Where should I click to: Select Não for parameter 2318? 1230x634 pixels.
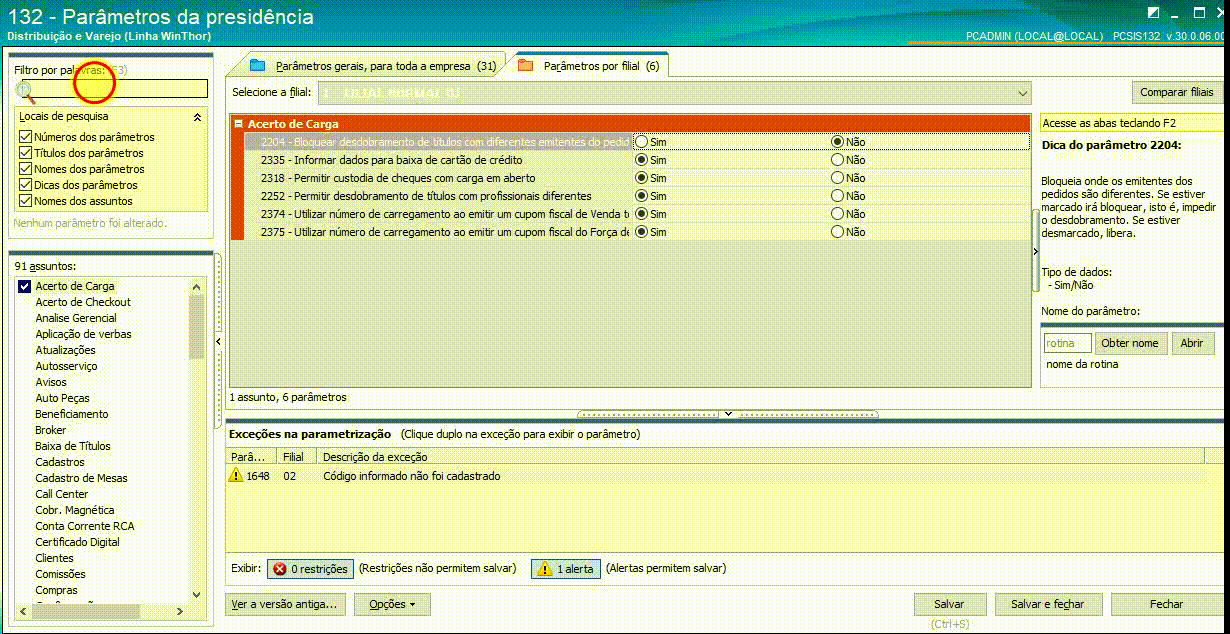tap(837, 178)
